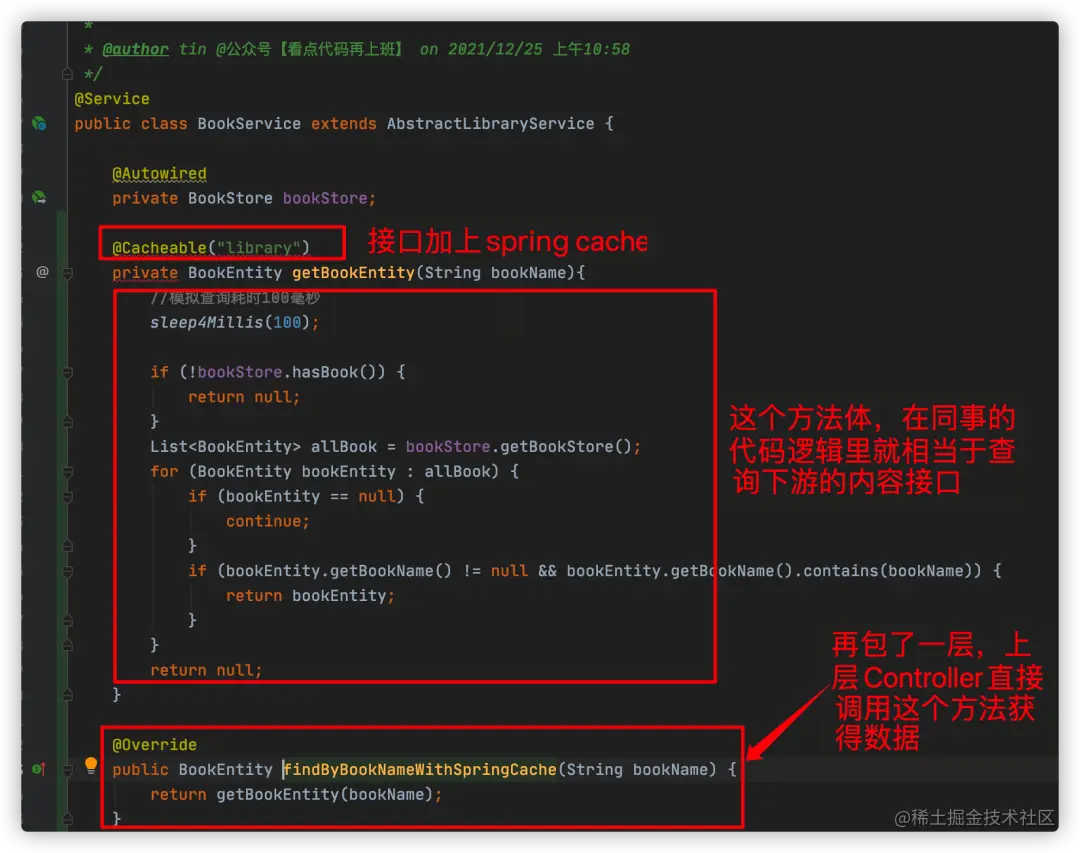
Task: Click List<BookEntity> type declaration
Action: coord(225,446)
